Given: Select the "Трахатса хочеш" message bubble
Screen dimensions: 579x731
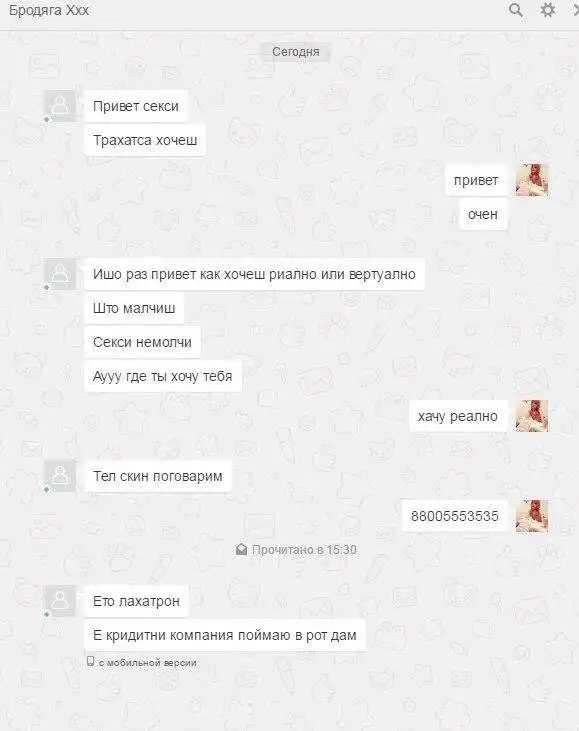Looking at the screenshot, I should (x=145, y=140).
